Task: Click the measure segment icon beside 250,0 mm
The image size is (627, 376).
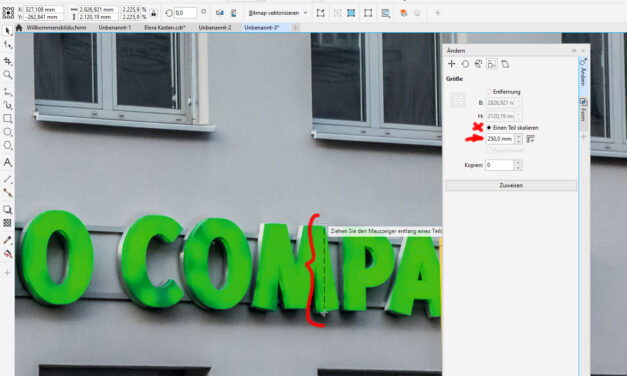Action: tap(531, 139)
